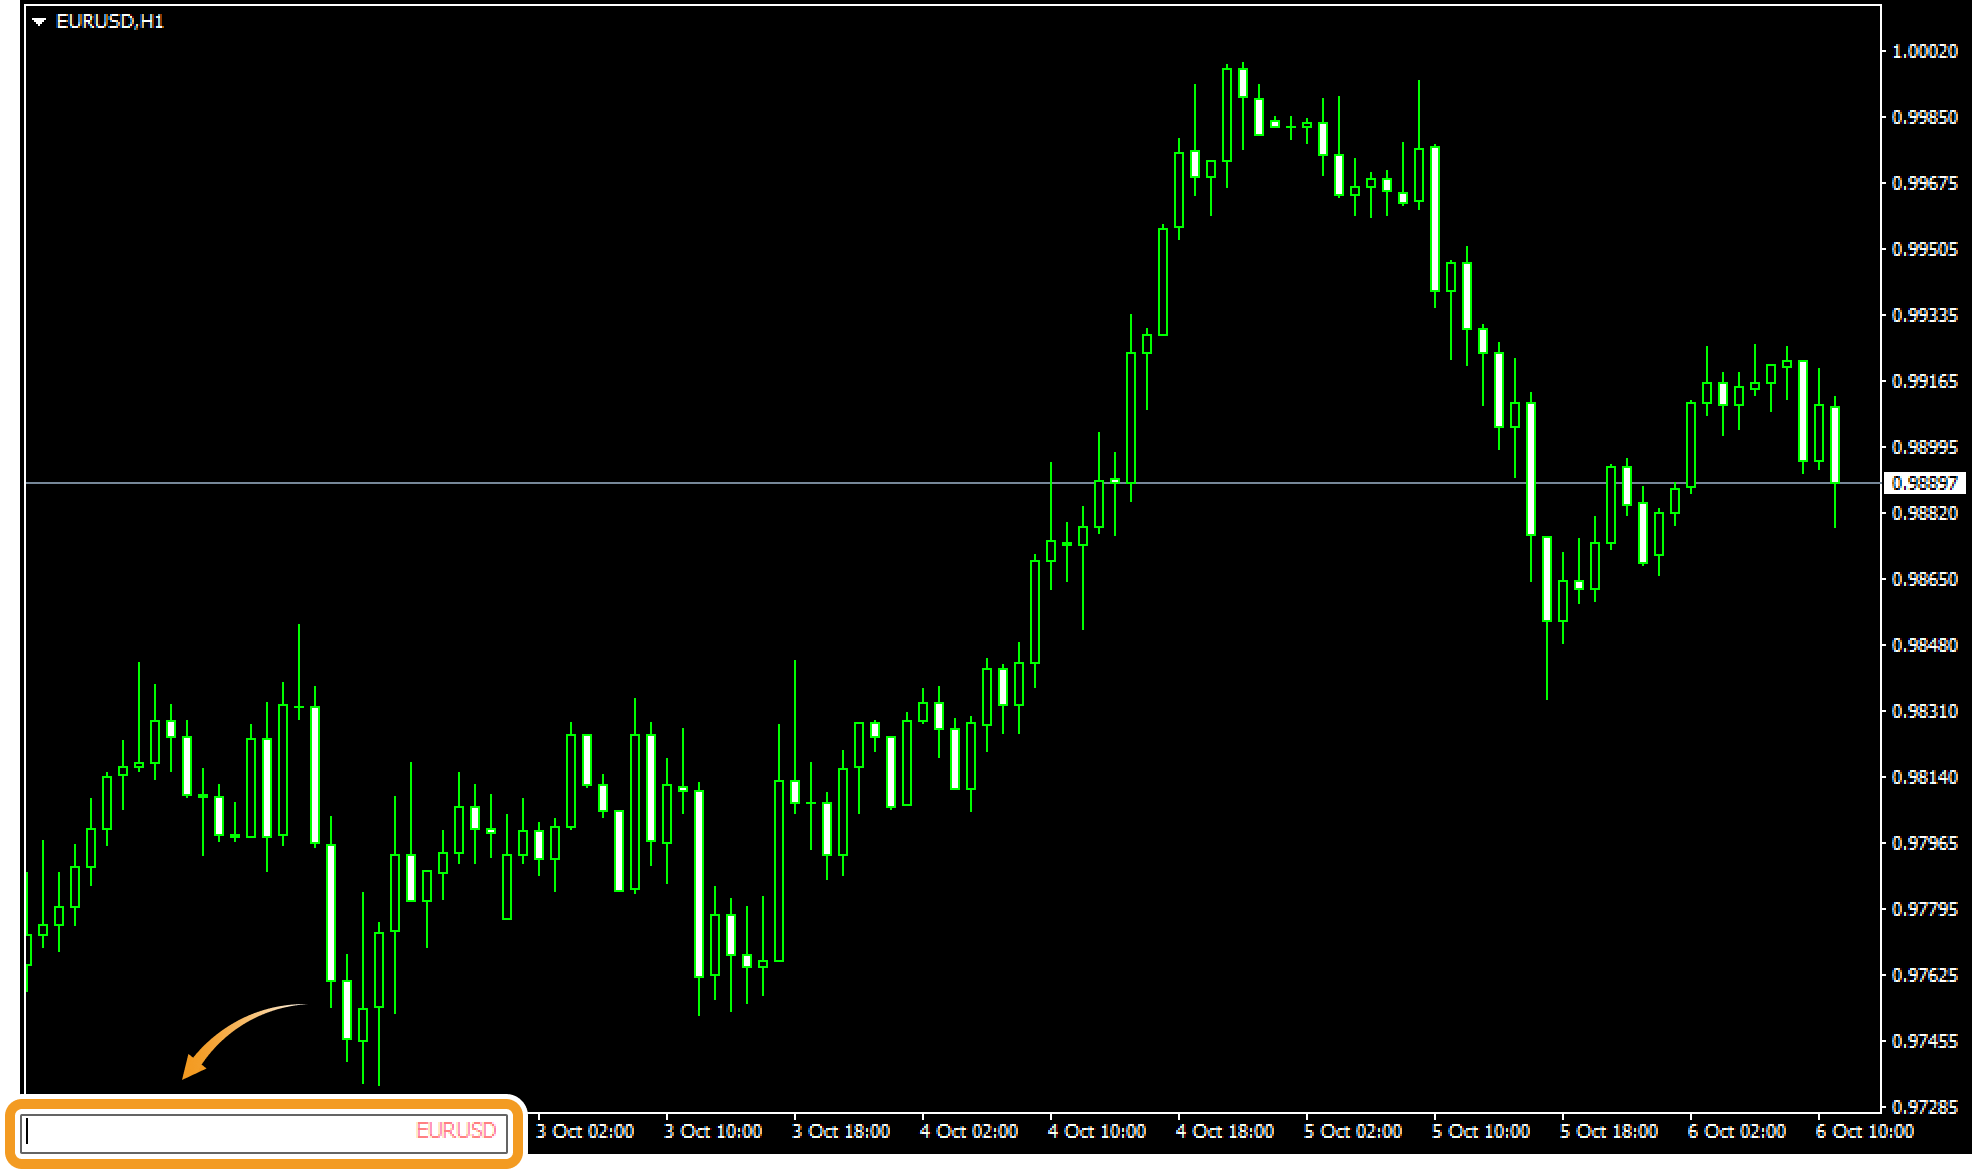The height and width of the screenshot is (1174, 1972).
Task: Click the 4 Oct 18:00 time label
Action: coord(1225,1131)
